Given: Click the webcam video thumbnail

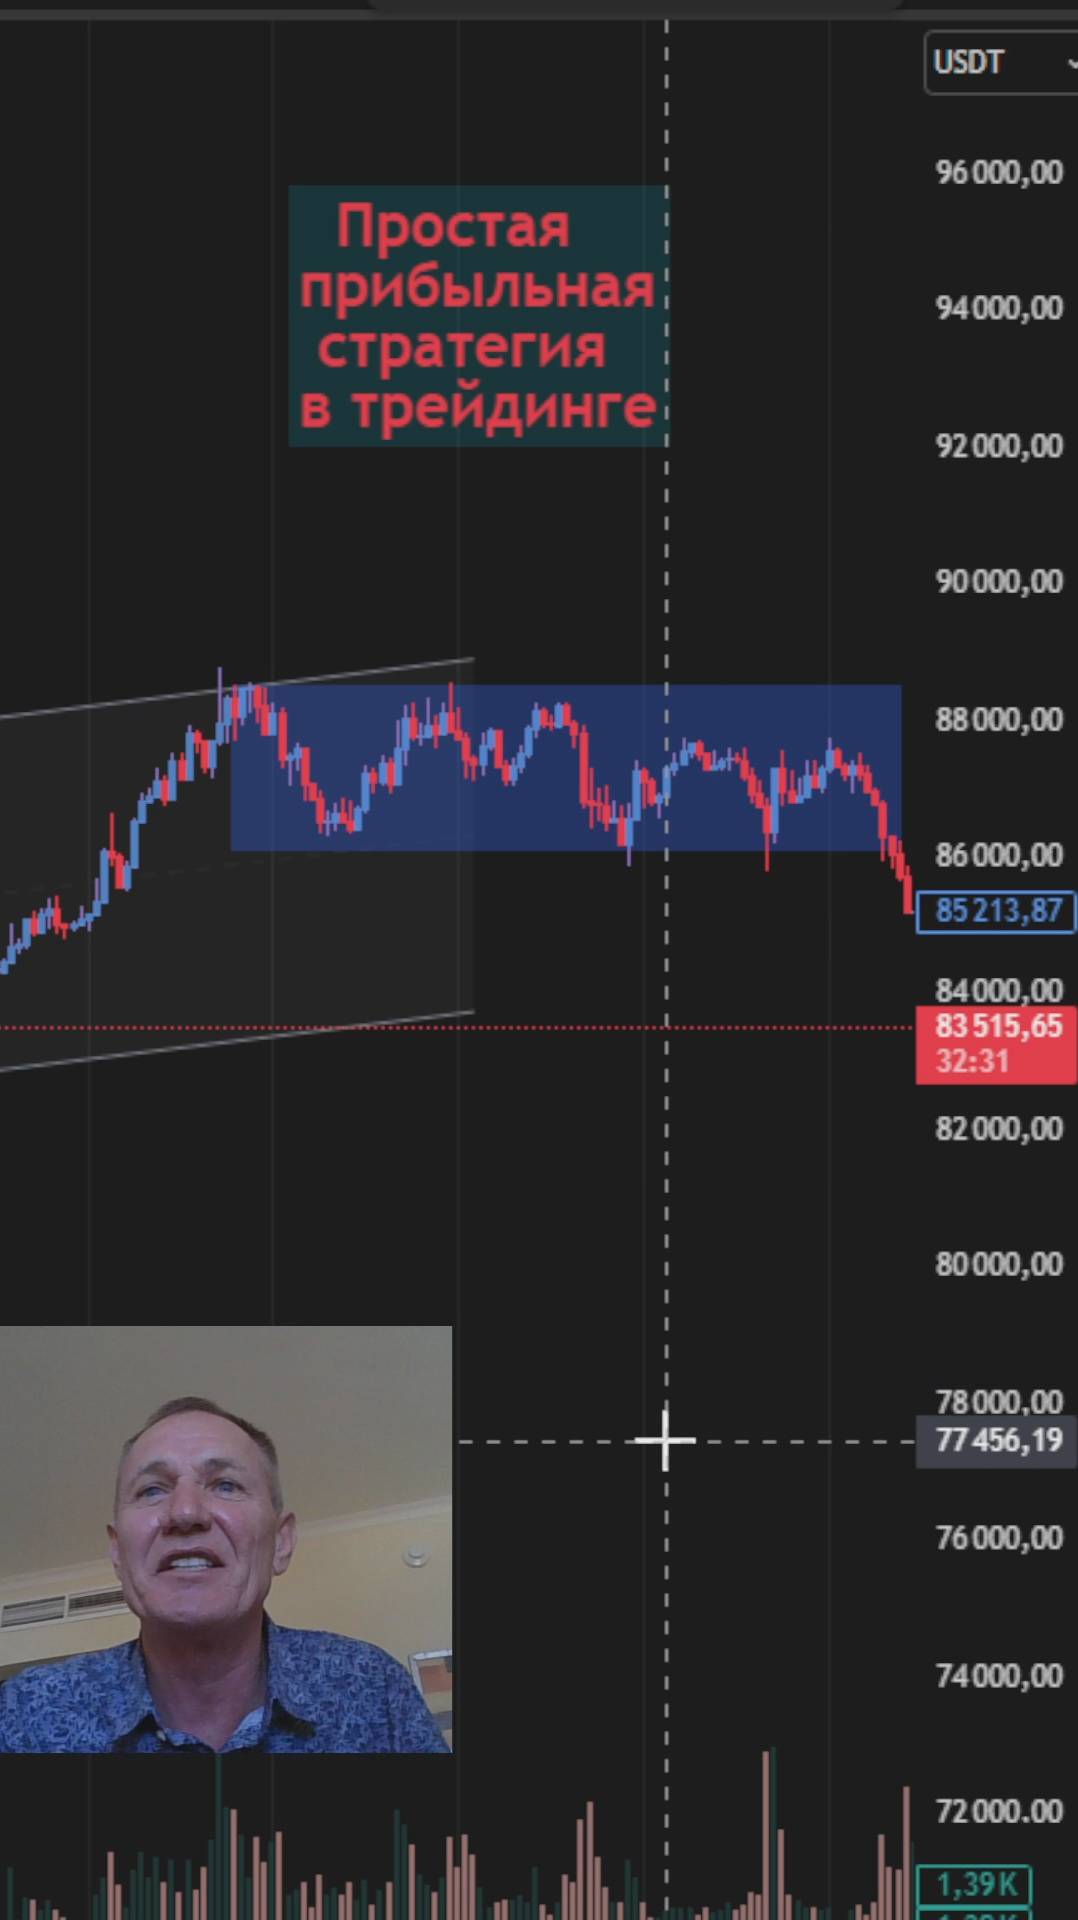Looking at the screenshot, I should (226, 1539).
